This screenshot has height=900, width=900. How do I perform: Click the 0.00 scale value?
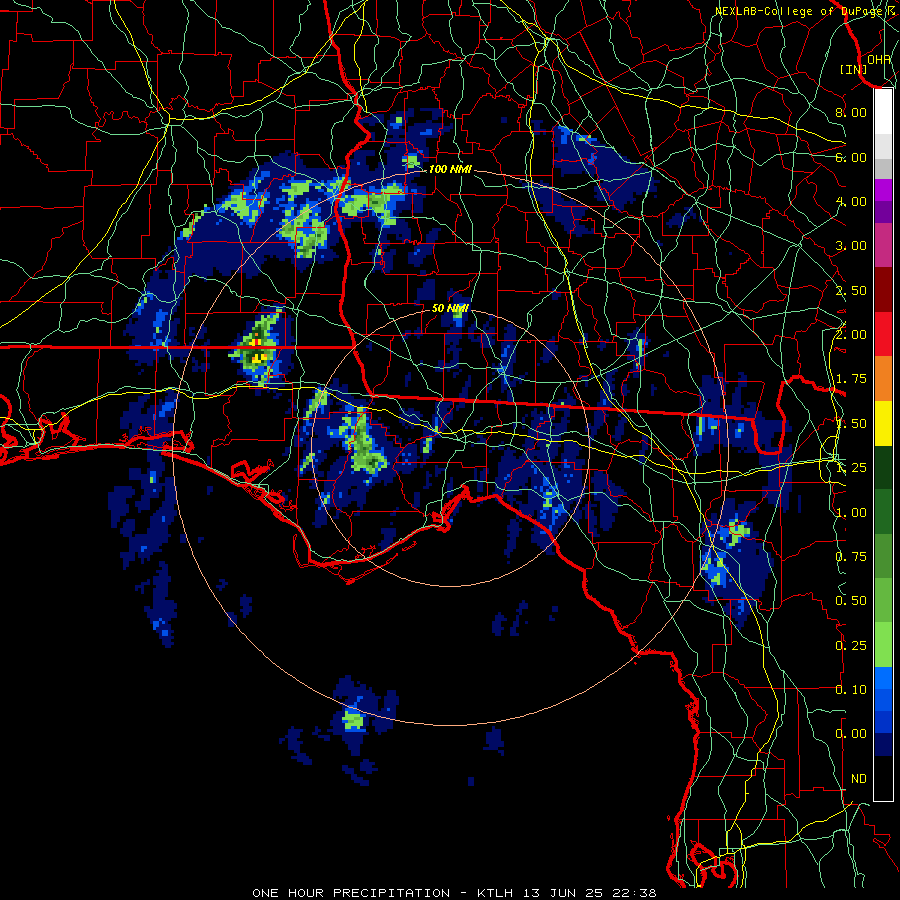(851, 734)
